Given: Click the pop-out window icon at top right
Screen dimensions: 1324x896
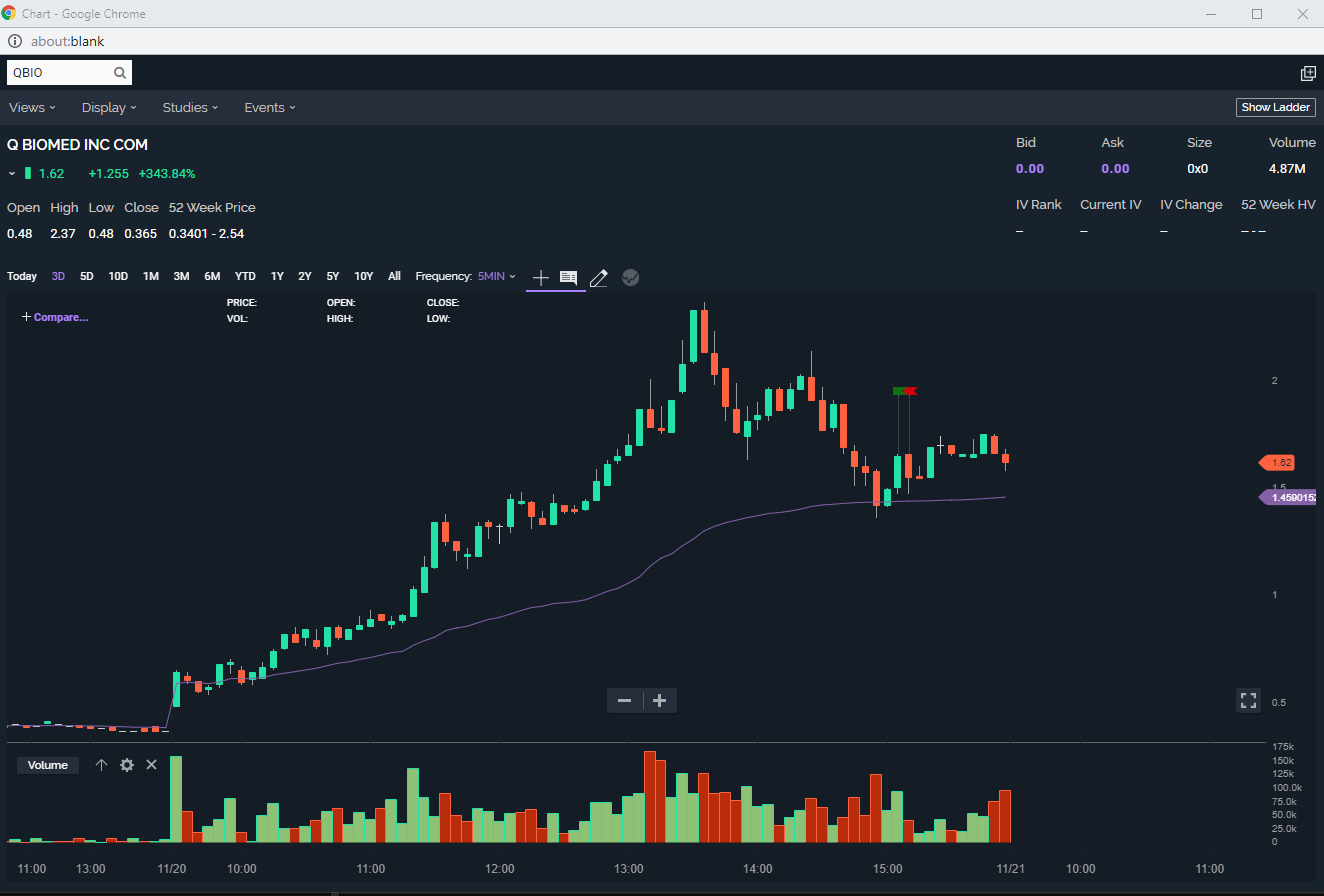Looking at the screenshot, I should click(x=1308, y=73).
